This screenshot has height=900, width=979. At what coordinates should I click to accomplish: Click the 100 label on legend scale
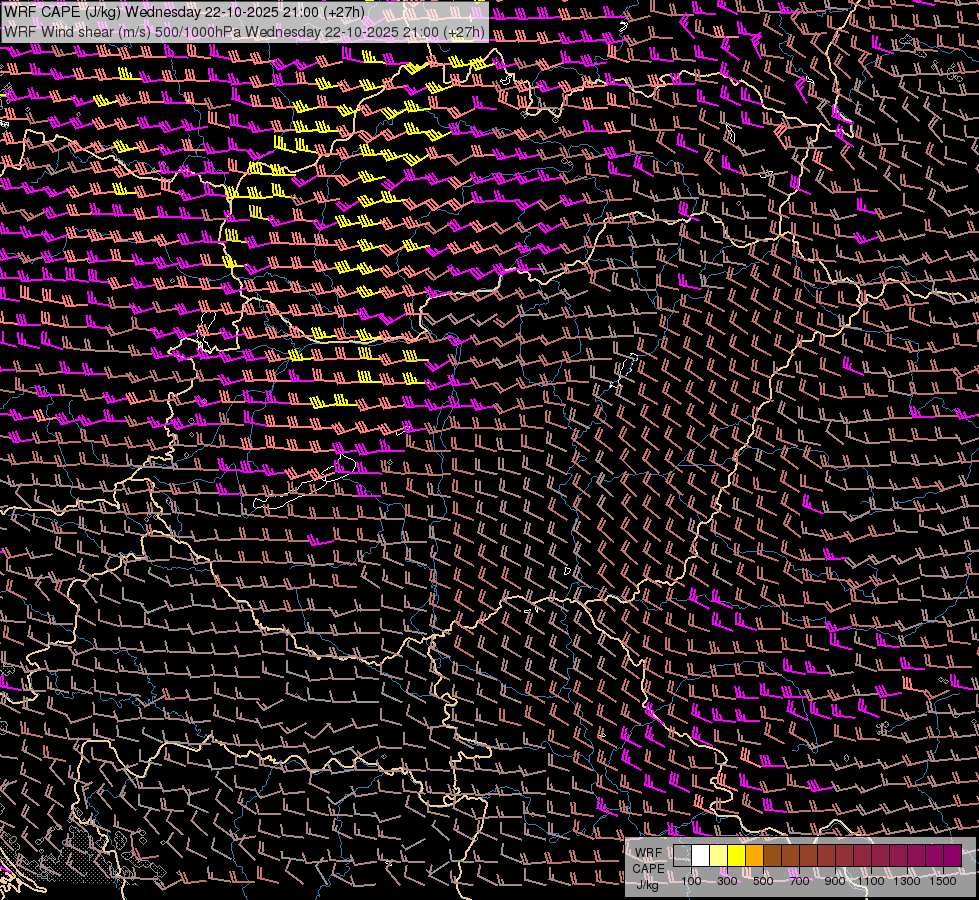(x=691, y=881)
